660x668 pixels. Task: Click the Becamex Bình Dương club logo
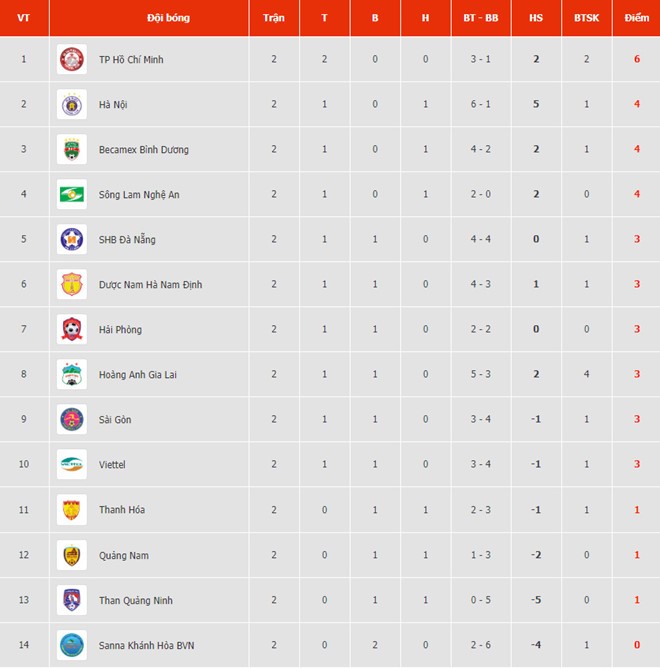tap(72, 149)
